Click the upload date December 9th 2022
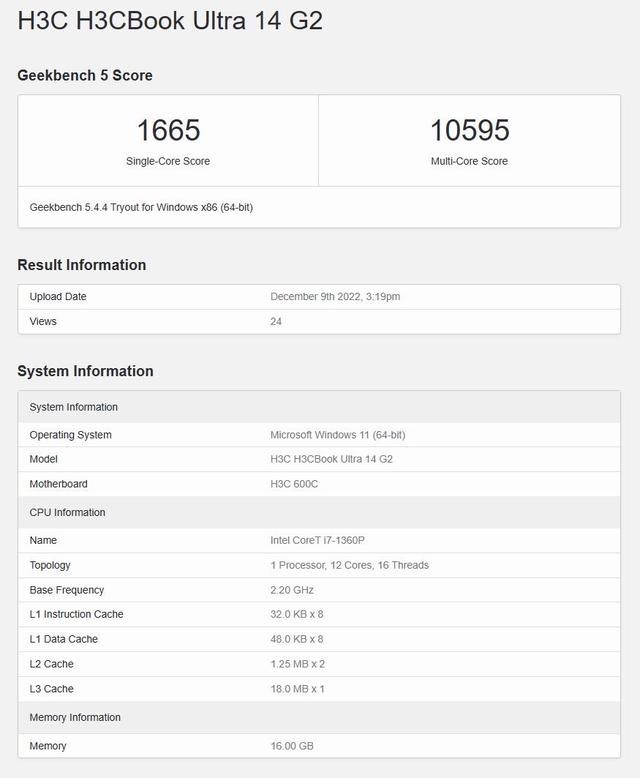Screen dimensions: 640x778 pyautogui.click(x=335, y=297)
